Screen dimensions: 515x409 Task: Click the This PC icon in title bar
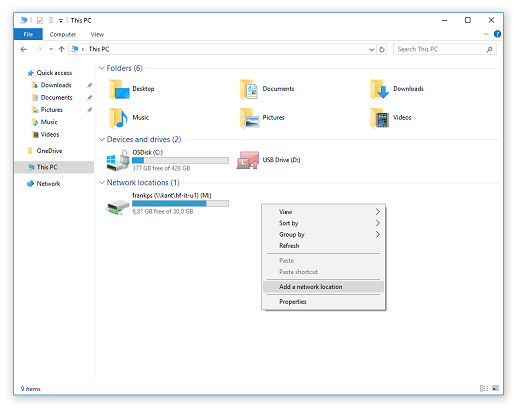[23, 20]
